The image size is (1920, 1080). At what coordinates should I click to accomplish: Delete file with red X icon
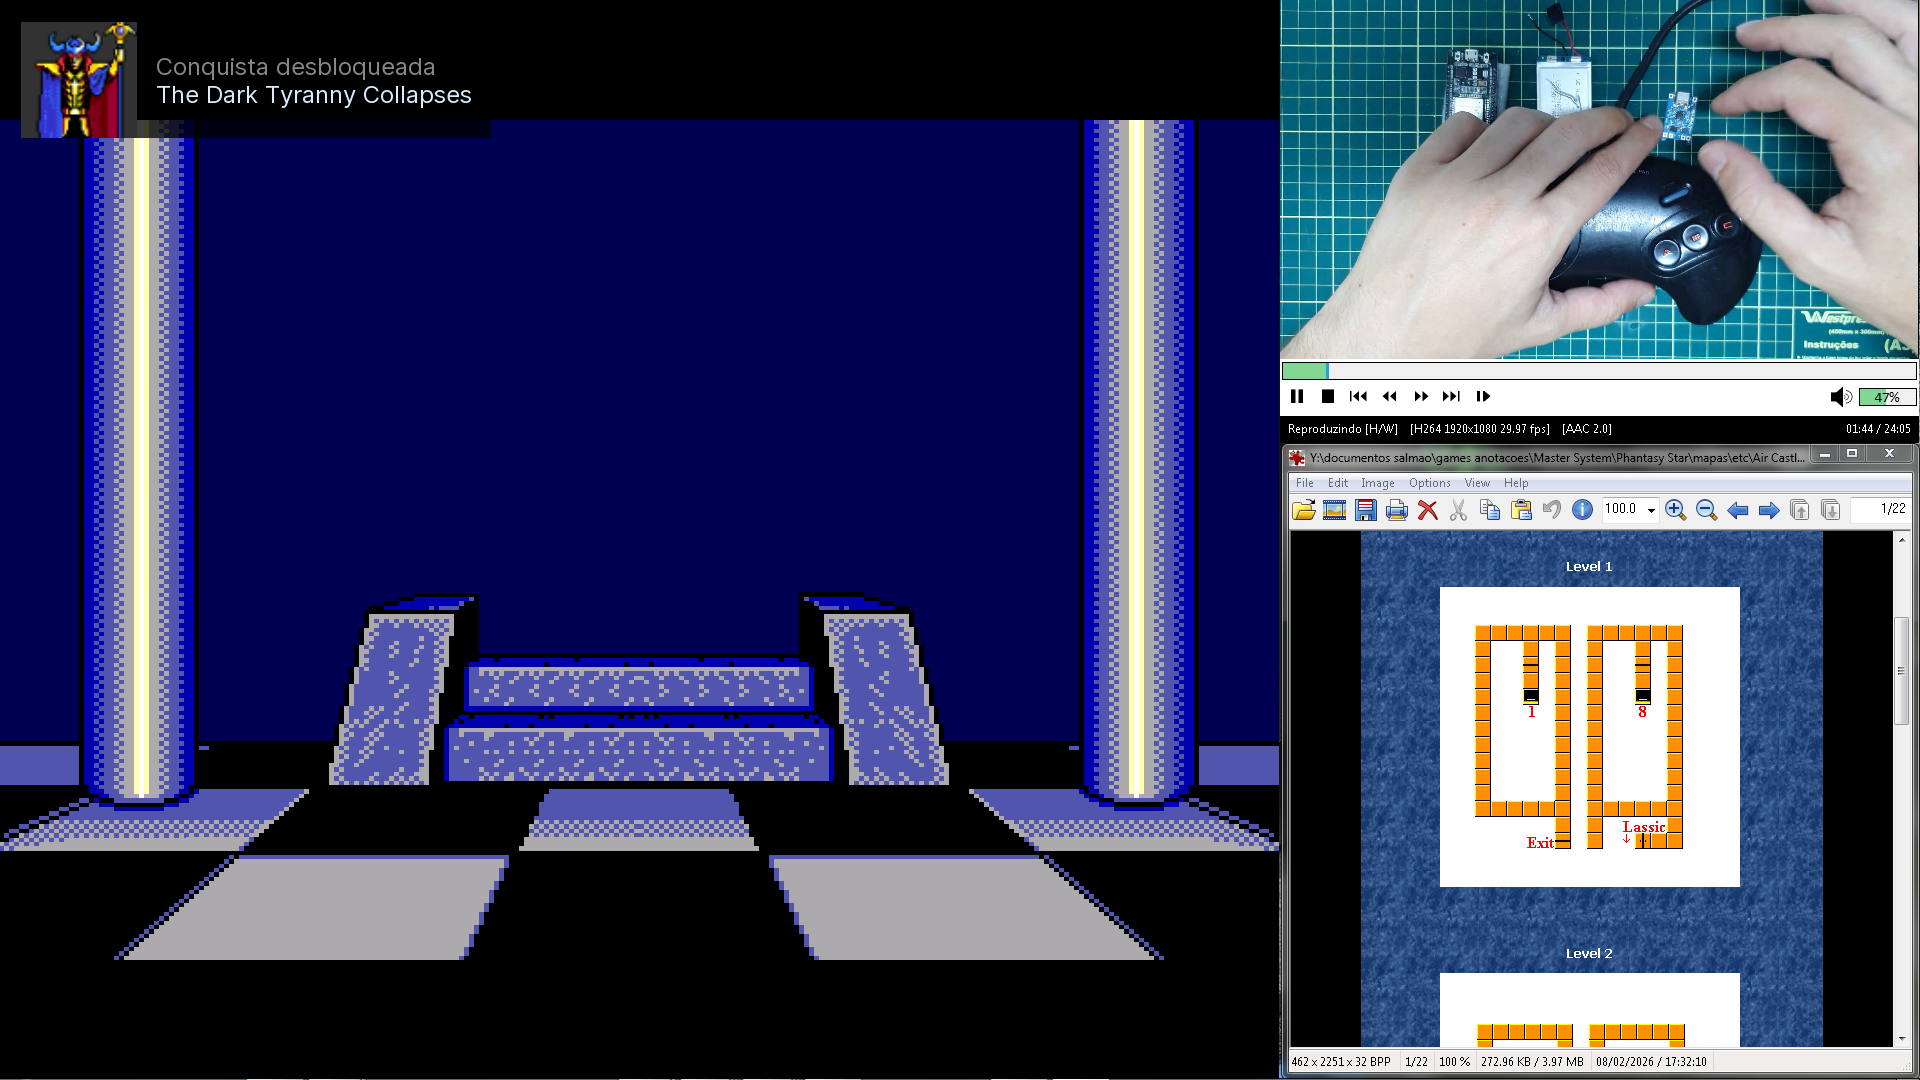tap(1427, 511)
